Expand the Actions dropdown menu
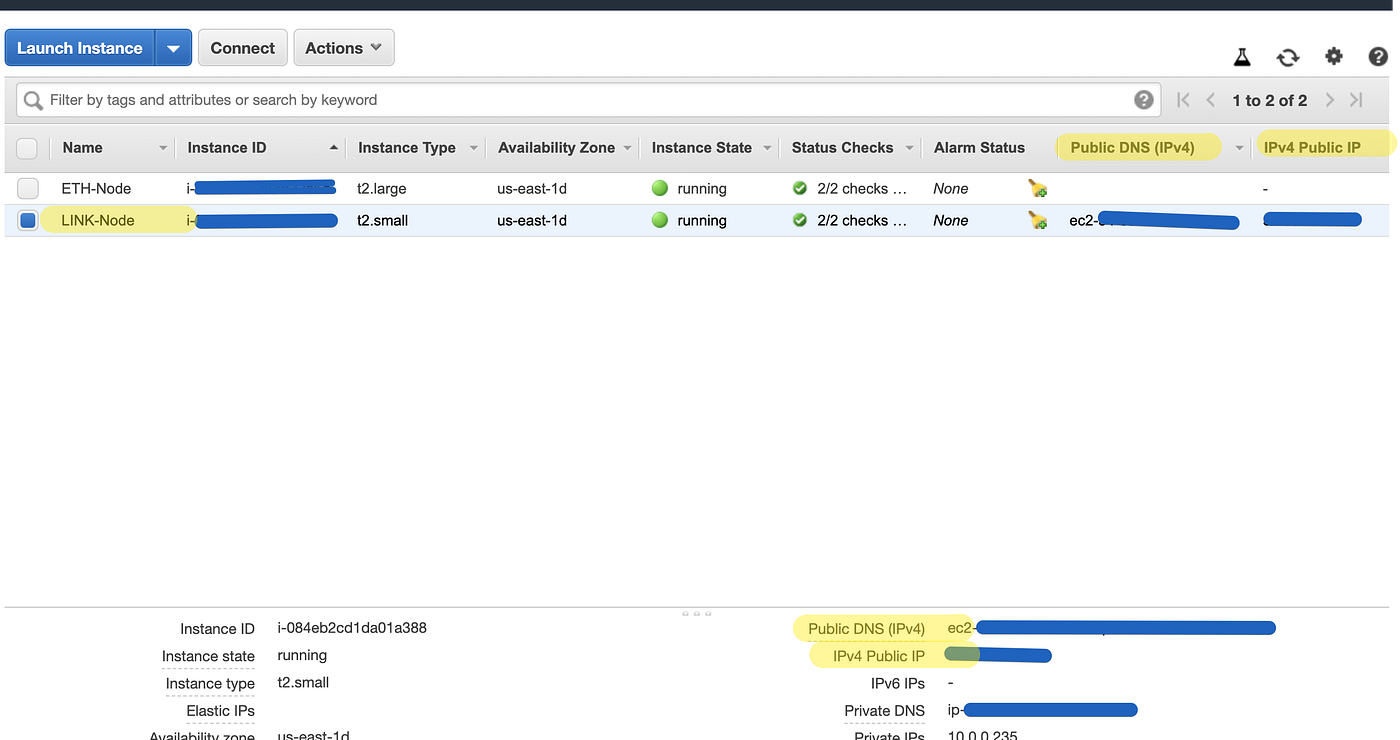Image resolution: width=1400 pixels, height=740 pixels. (344, 48)
